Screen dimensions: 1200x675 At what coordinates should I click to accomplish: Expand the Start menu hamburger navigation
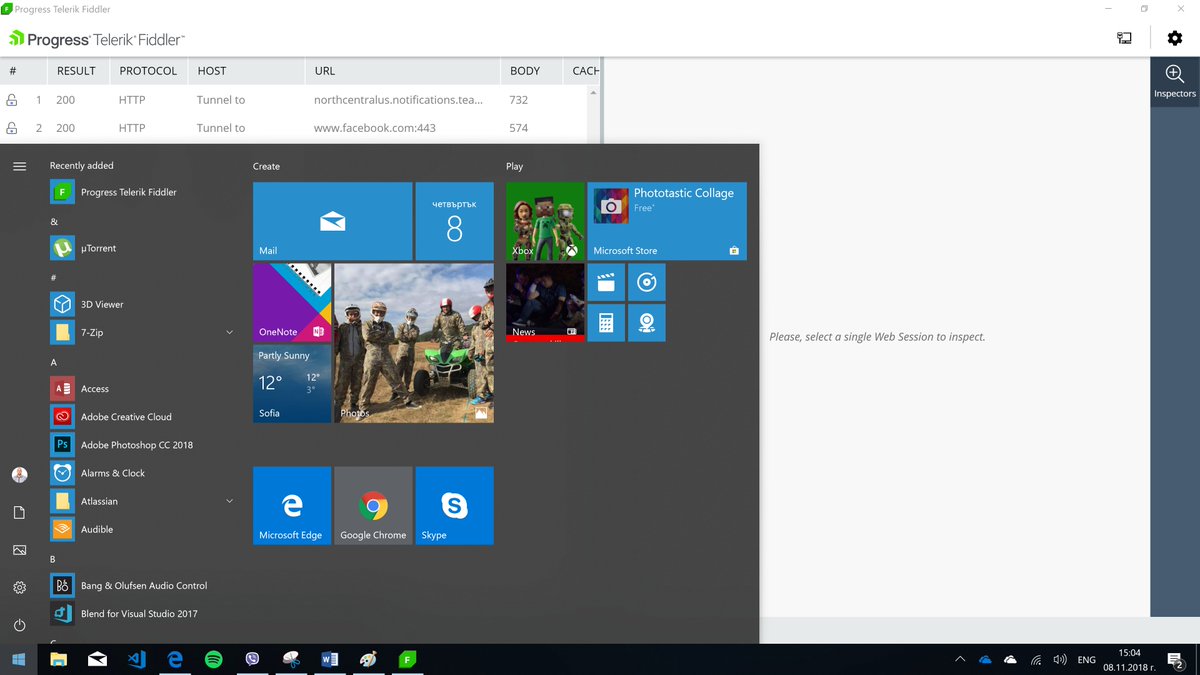tap(19, 166)
